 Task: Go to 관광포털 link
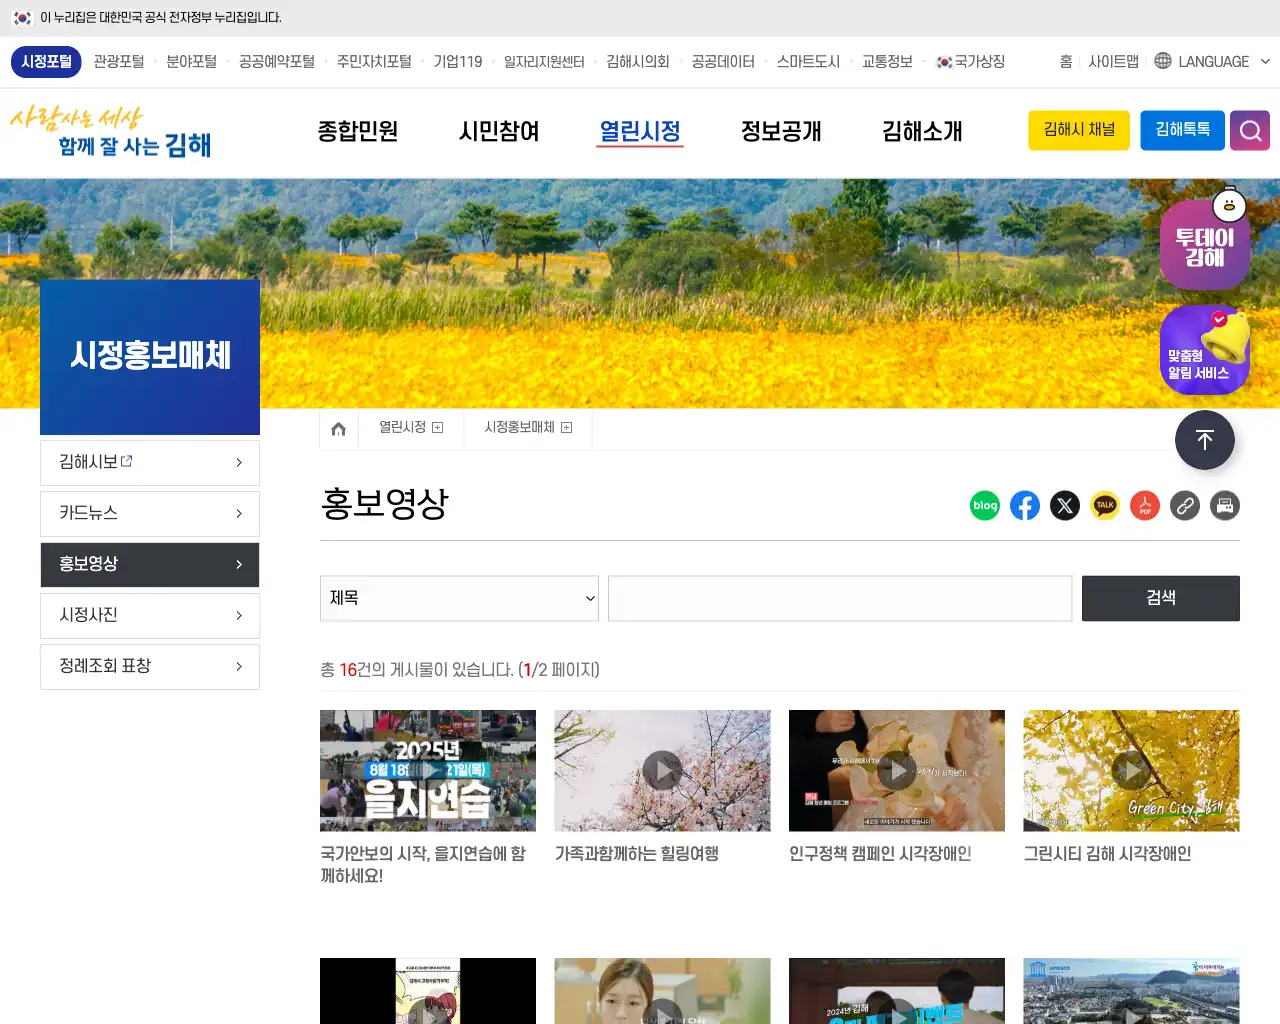[x=119, y=61]
